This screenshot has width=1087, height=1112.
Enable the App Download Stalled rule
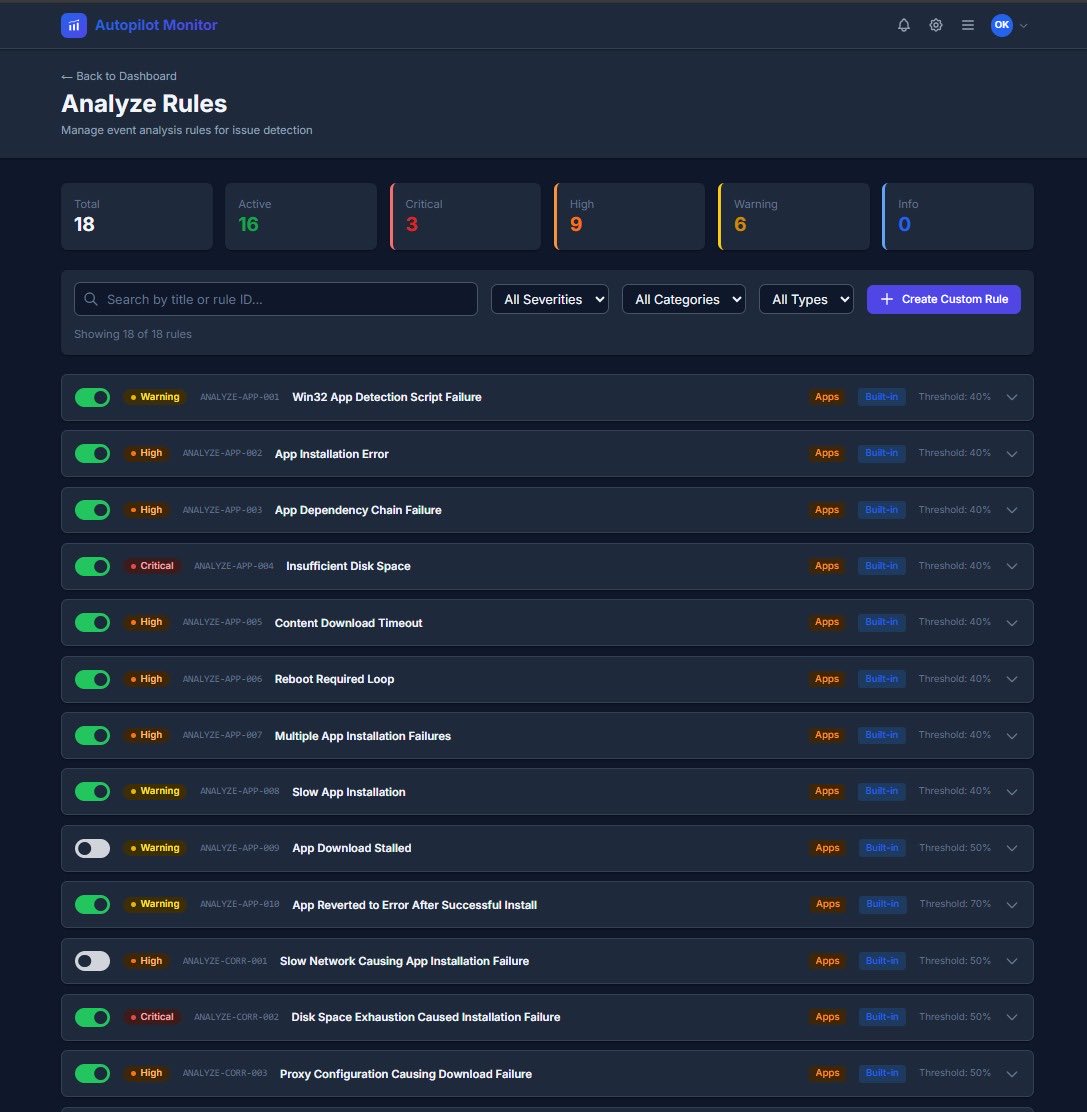pyautogui.click(x=92, y=848)
